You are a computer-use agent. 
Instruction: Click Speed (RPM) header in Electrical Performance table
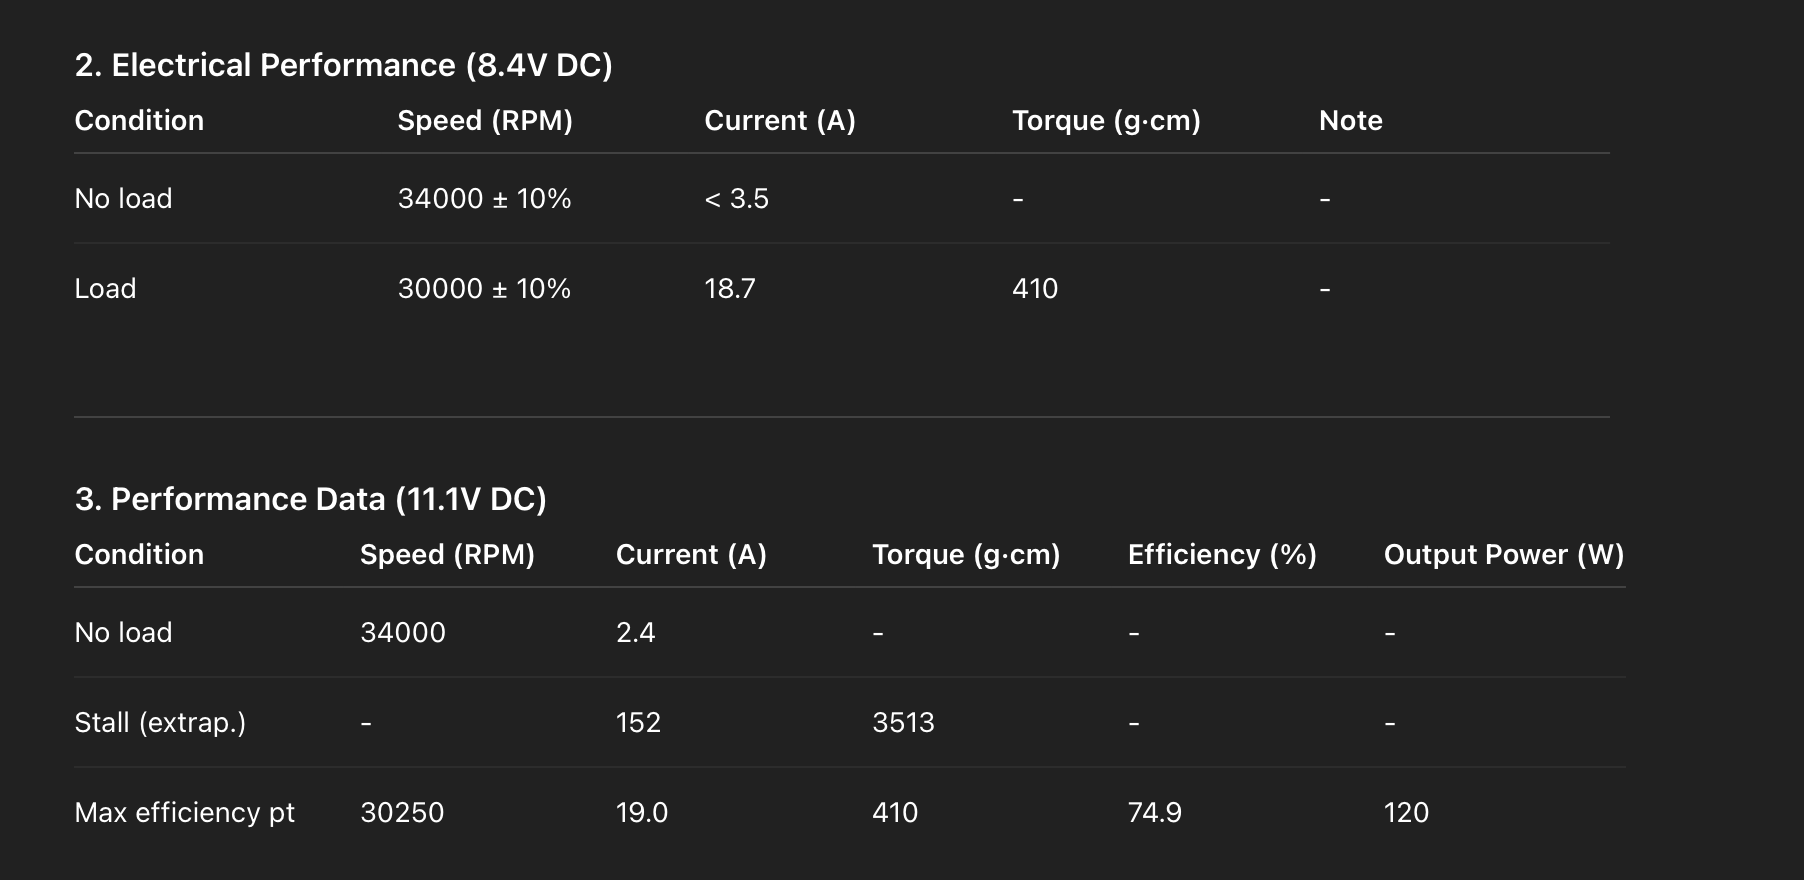(x=485, y=121)
